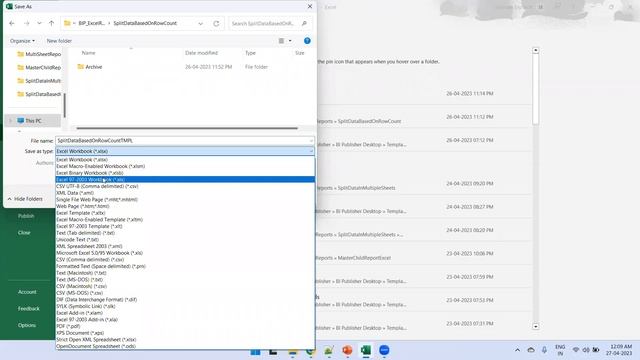The image size is (640, 360).
Task: Open MultiSheetRepo folder in navigation pane
Action: [39, 54]
